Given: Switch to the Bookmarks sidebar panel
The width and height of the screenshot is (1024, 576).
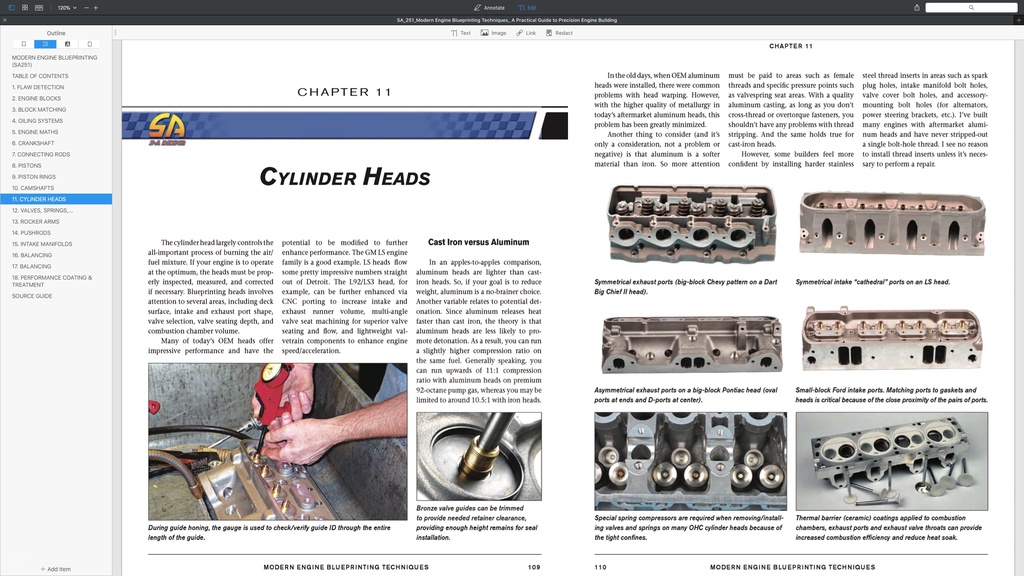Looking at the screenshot, I should [24, 43].
